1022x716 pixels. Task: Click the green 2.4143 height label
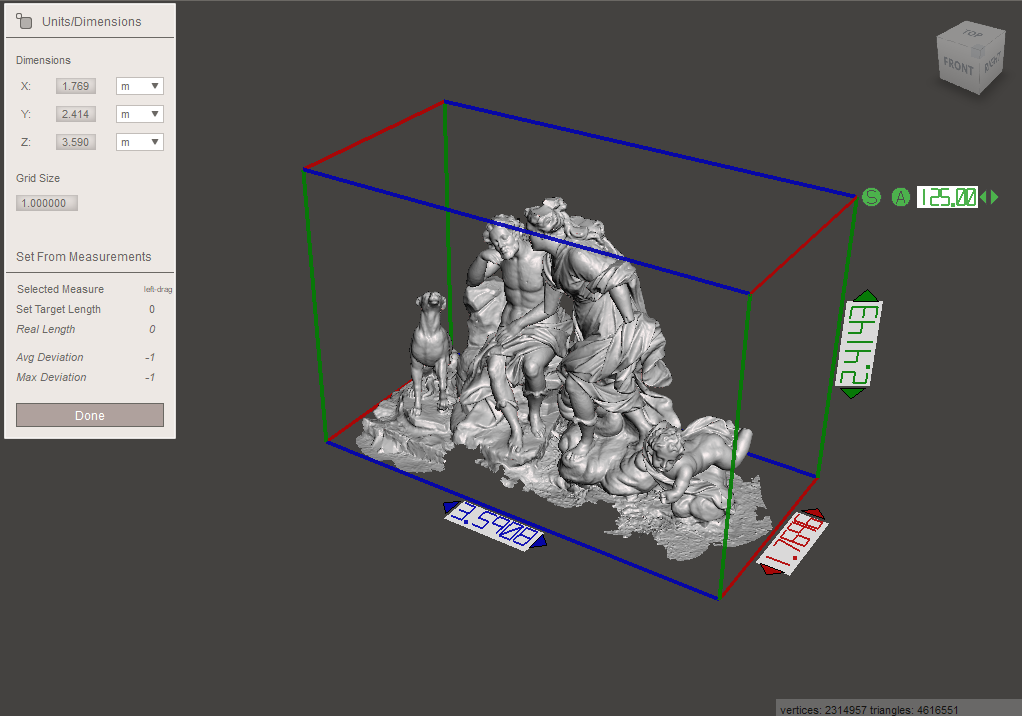[x=858, y=343]
